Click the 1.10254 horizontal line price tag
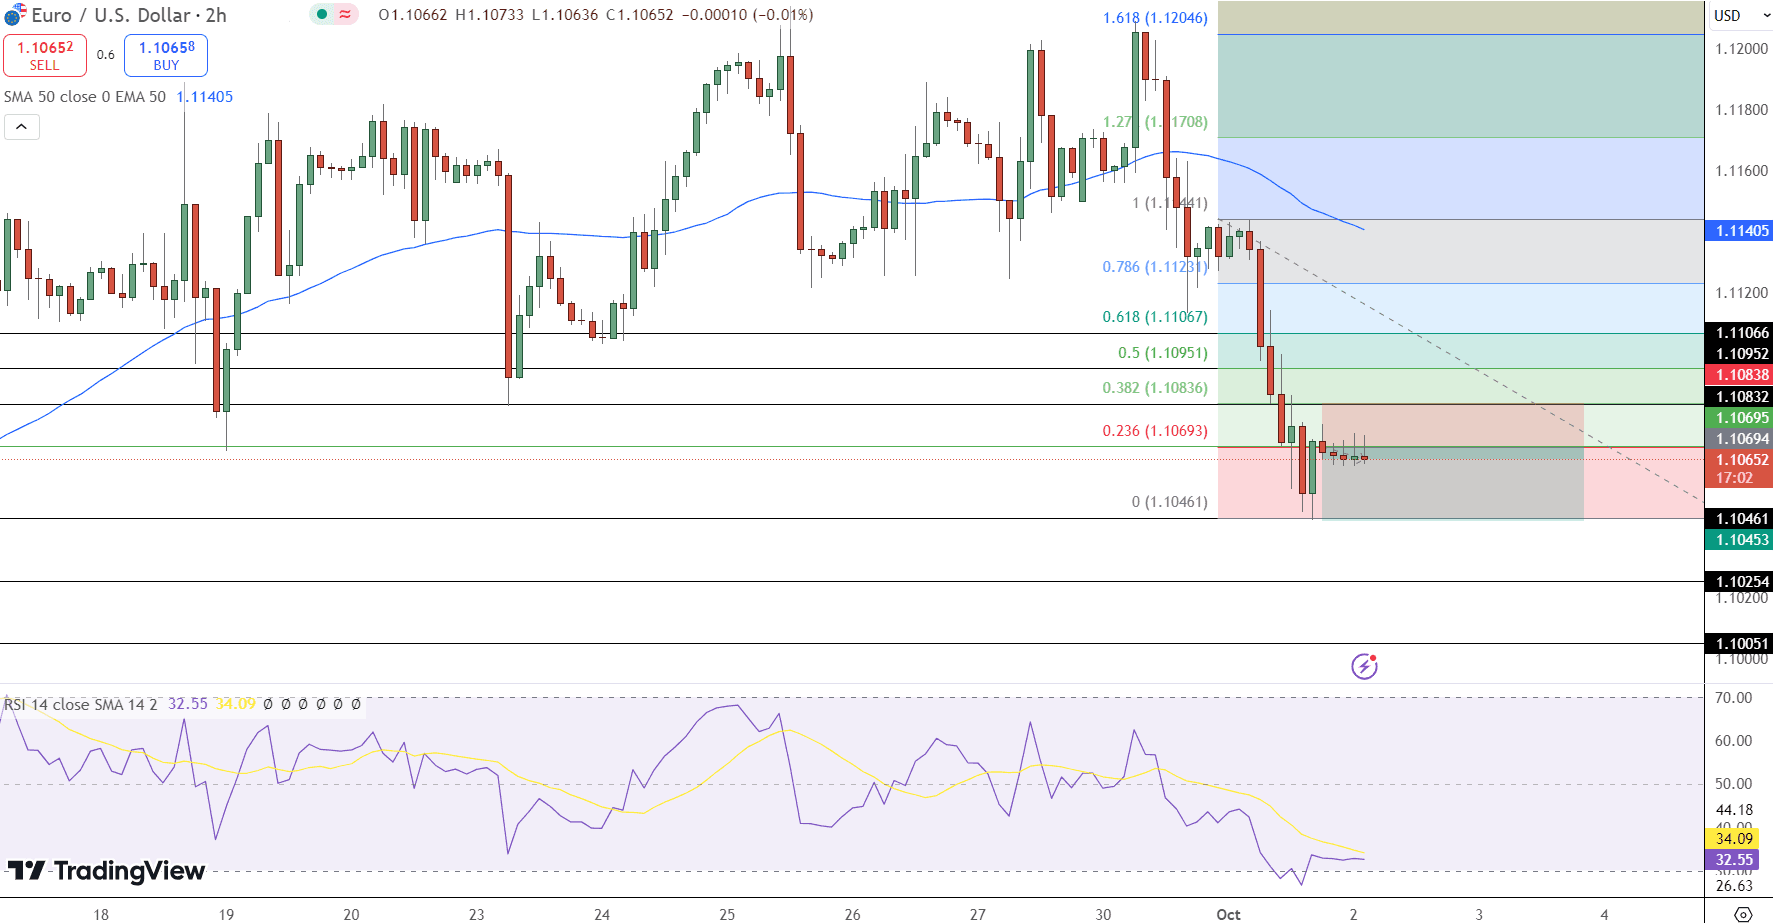Viewport: 1773px width, 923px height. tap(1739, 582)
